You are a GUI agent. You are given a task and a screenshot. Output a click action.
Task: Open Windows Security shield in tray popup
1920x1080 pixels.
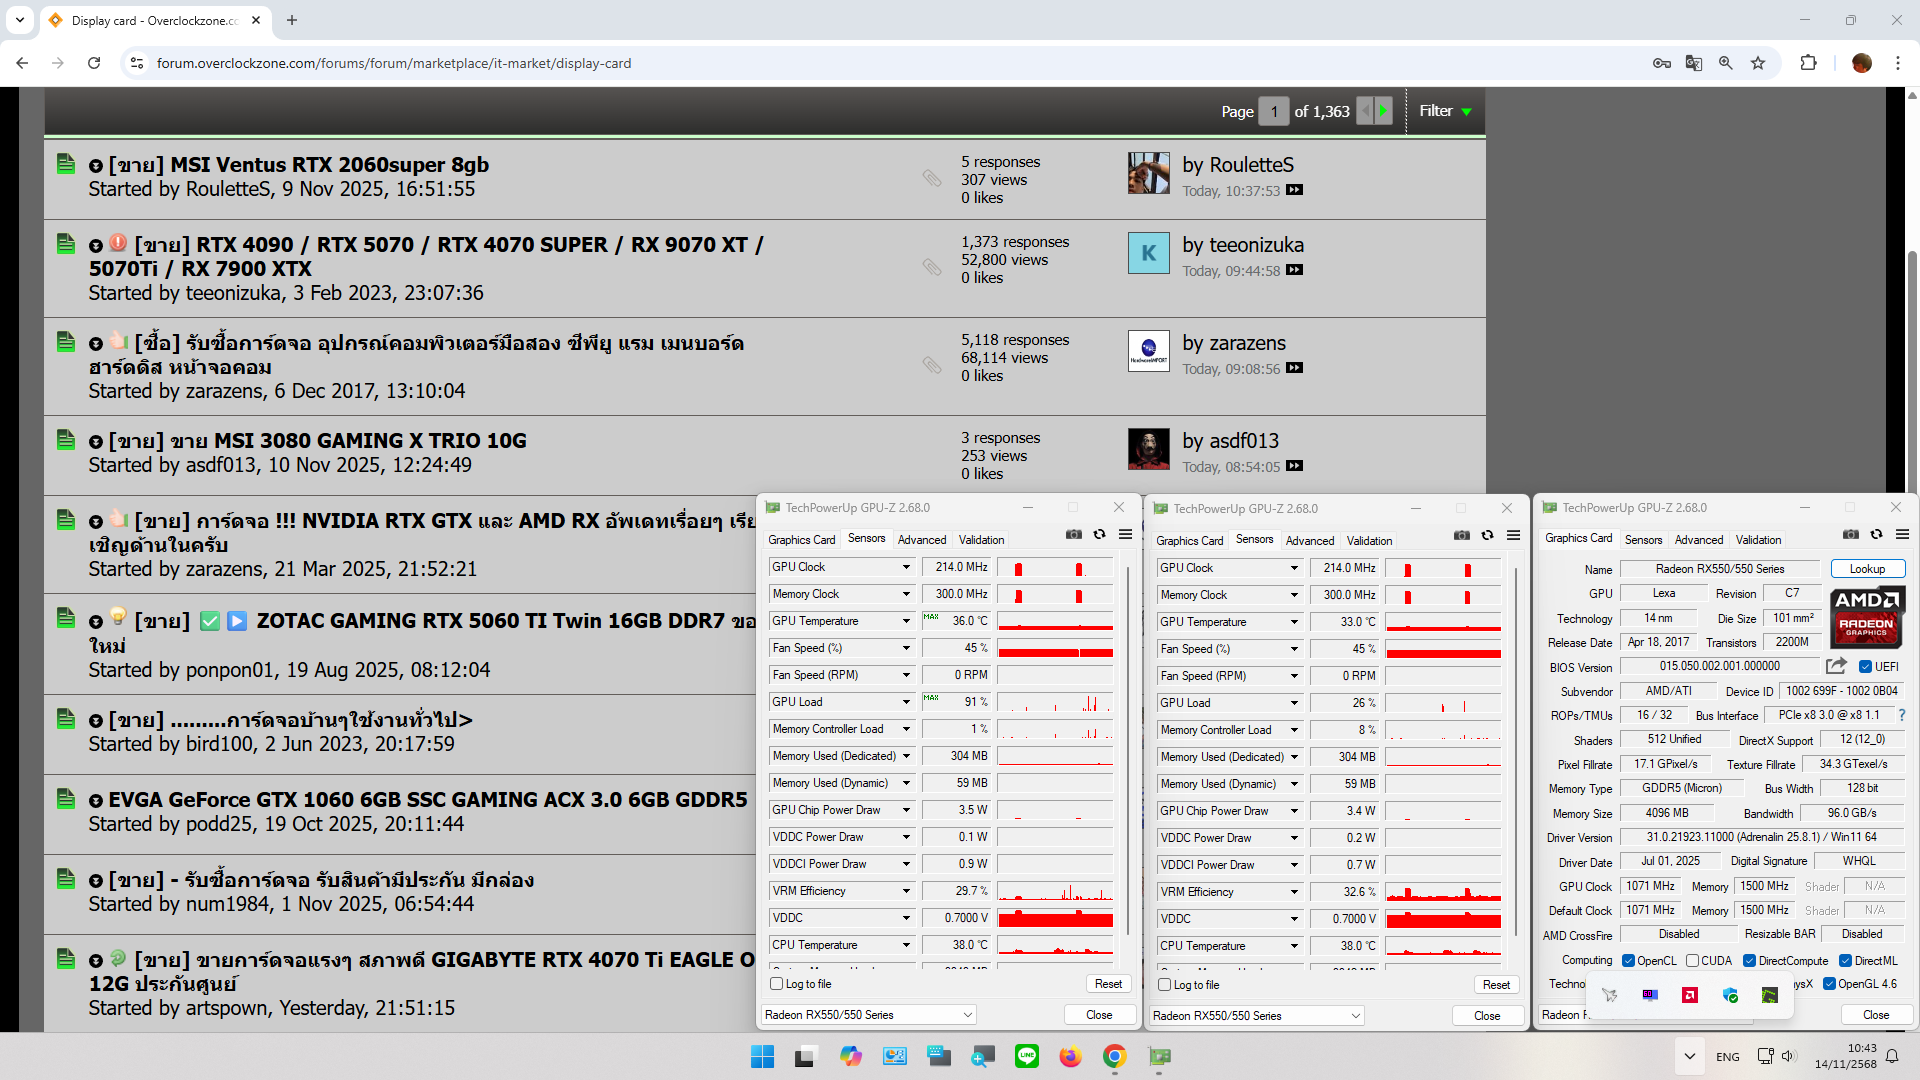(x=1730, y=995)
